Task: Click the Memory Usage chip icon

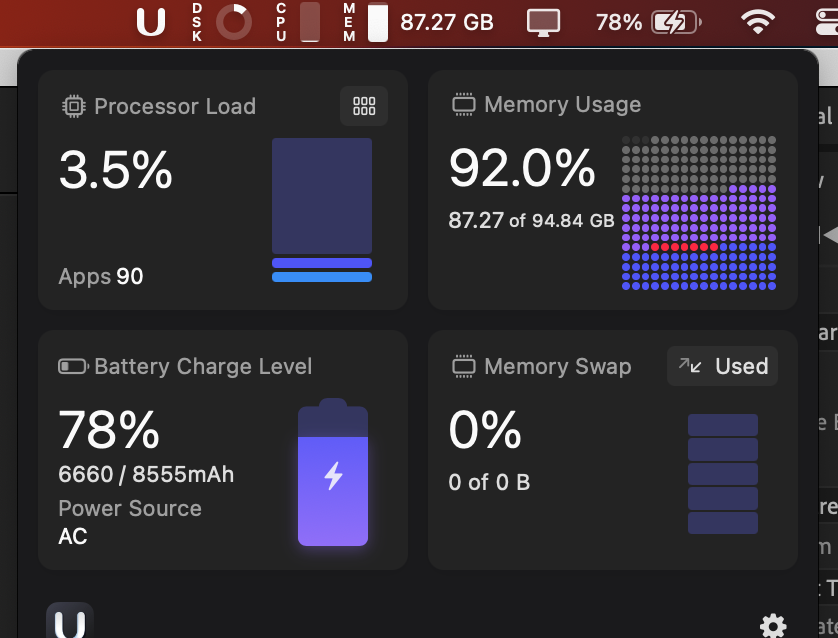Action: coord(464,103)
